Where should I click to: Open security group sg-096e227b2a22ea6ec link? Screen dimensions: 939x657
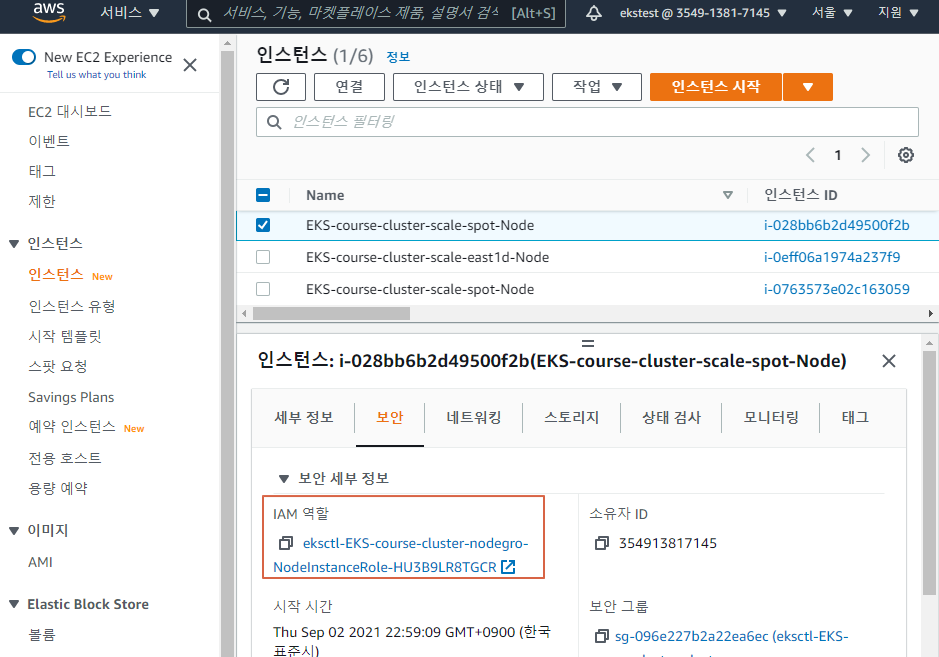tap(731, 636)
